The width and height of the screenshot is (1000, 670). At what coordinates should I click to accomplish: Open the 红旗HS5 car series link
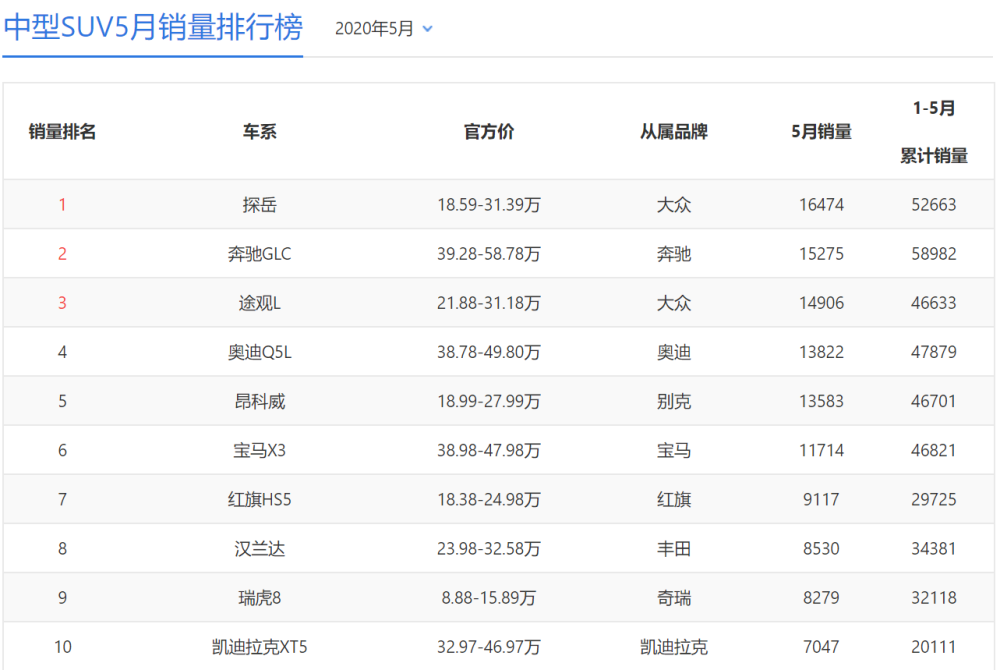pos(260,499)
